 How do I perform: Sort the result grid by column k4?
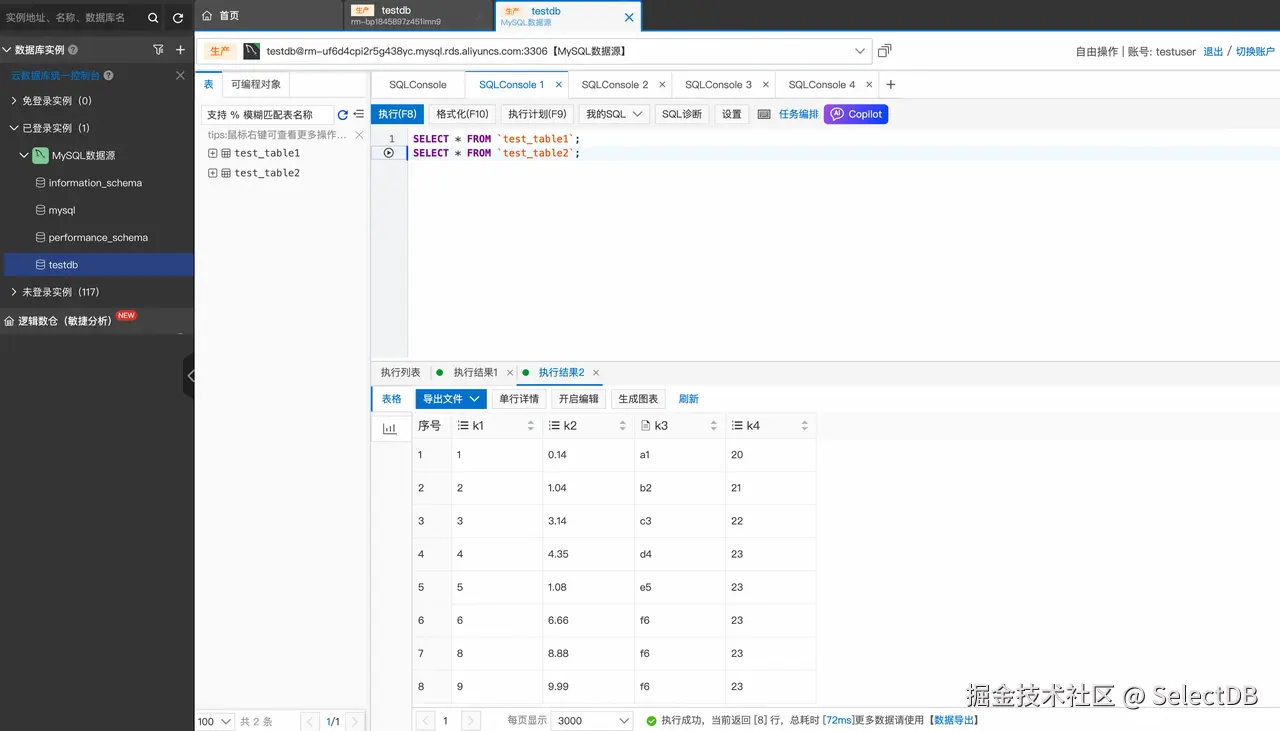click(x=805, y=426)
